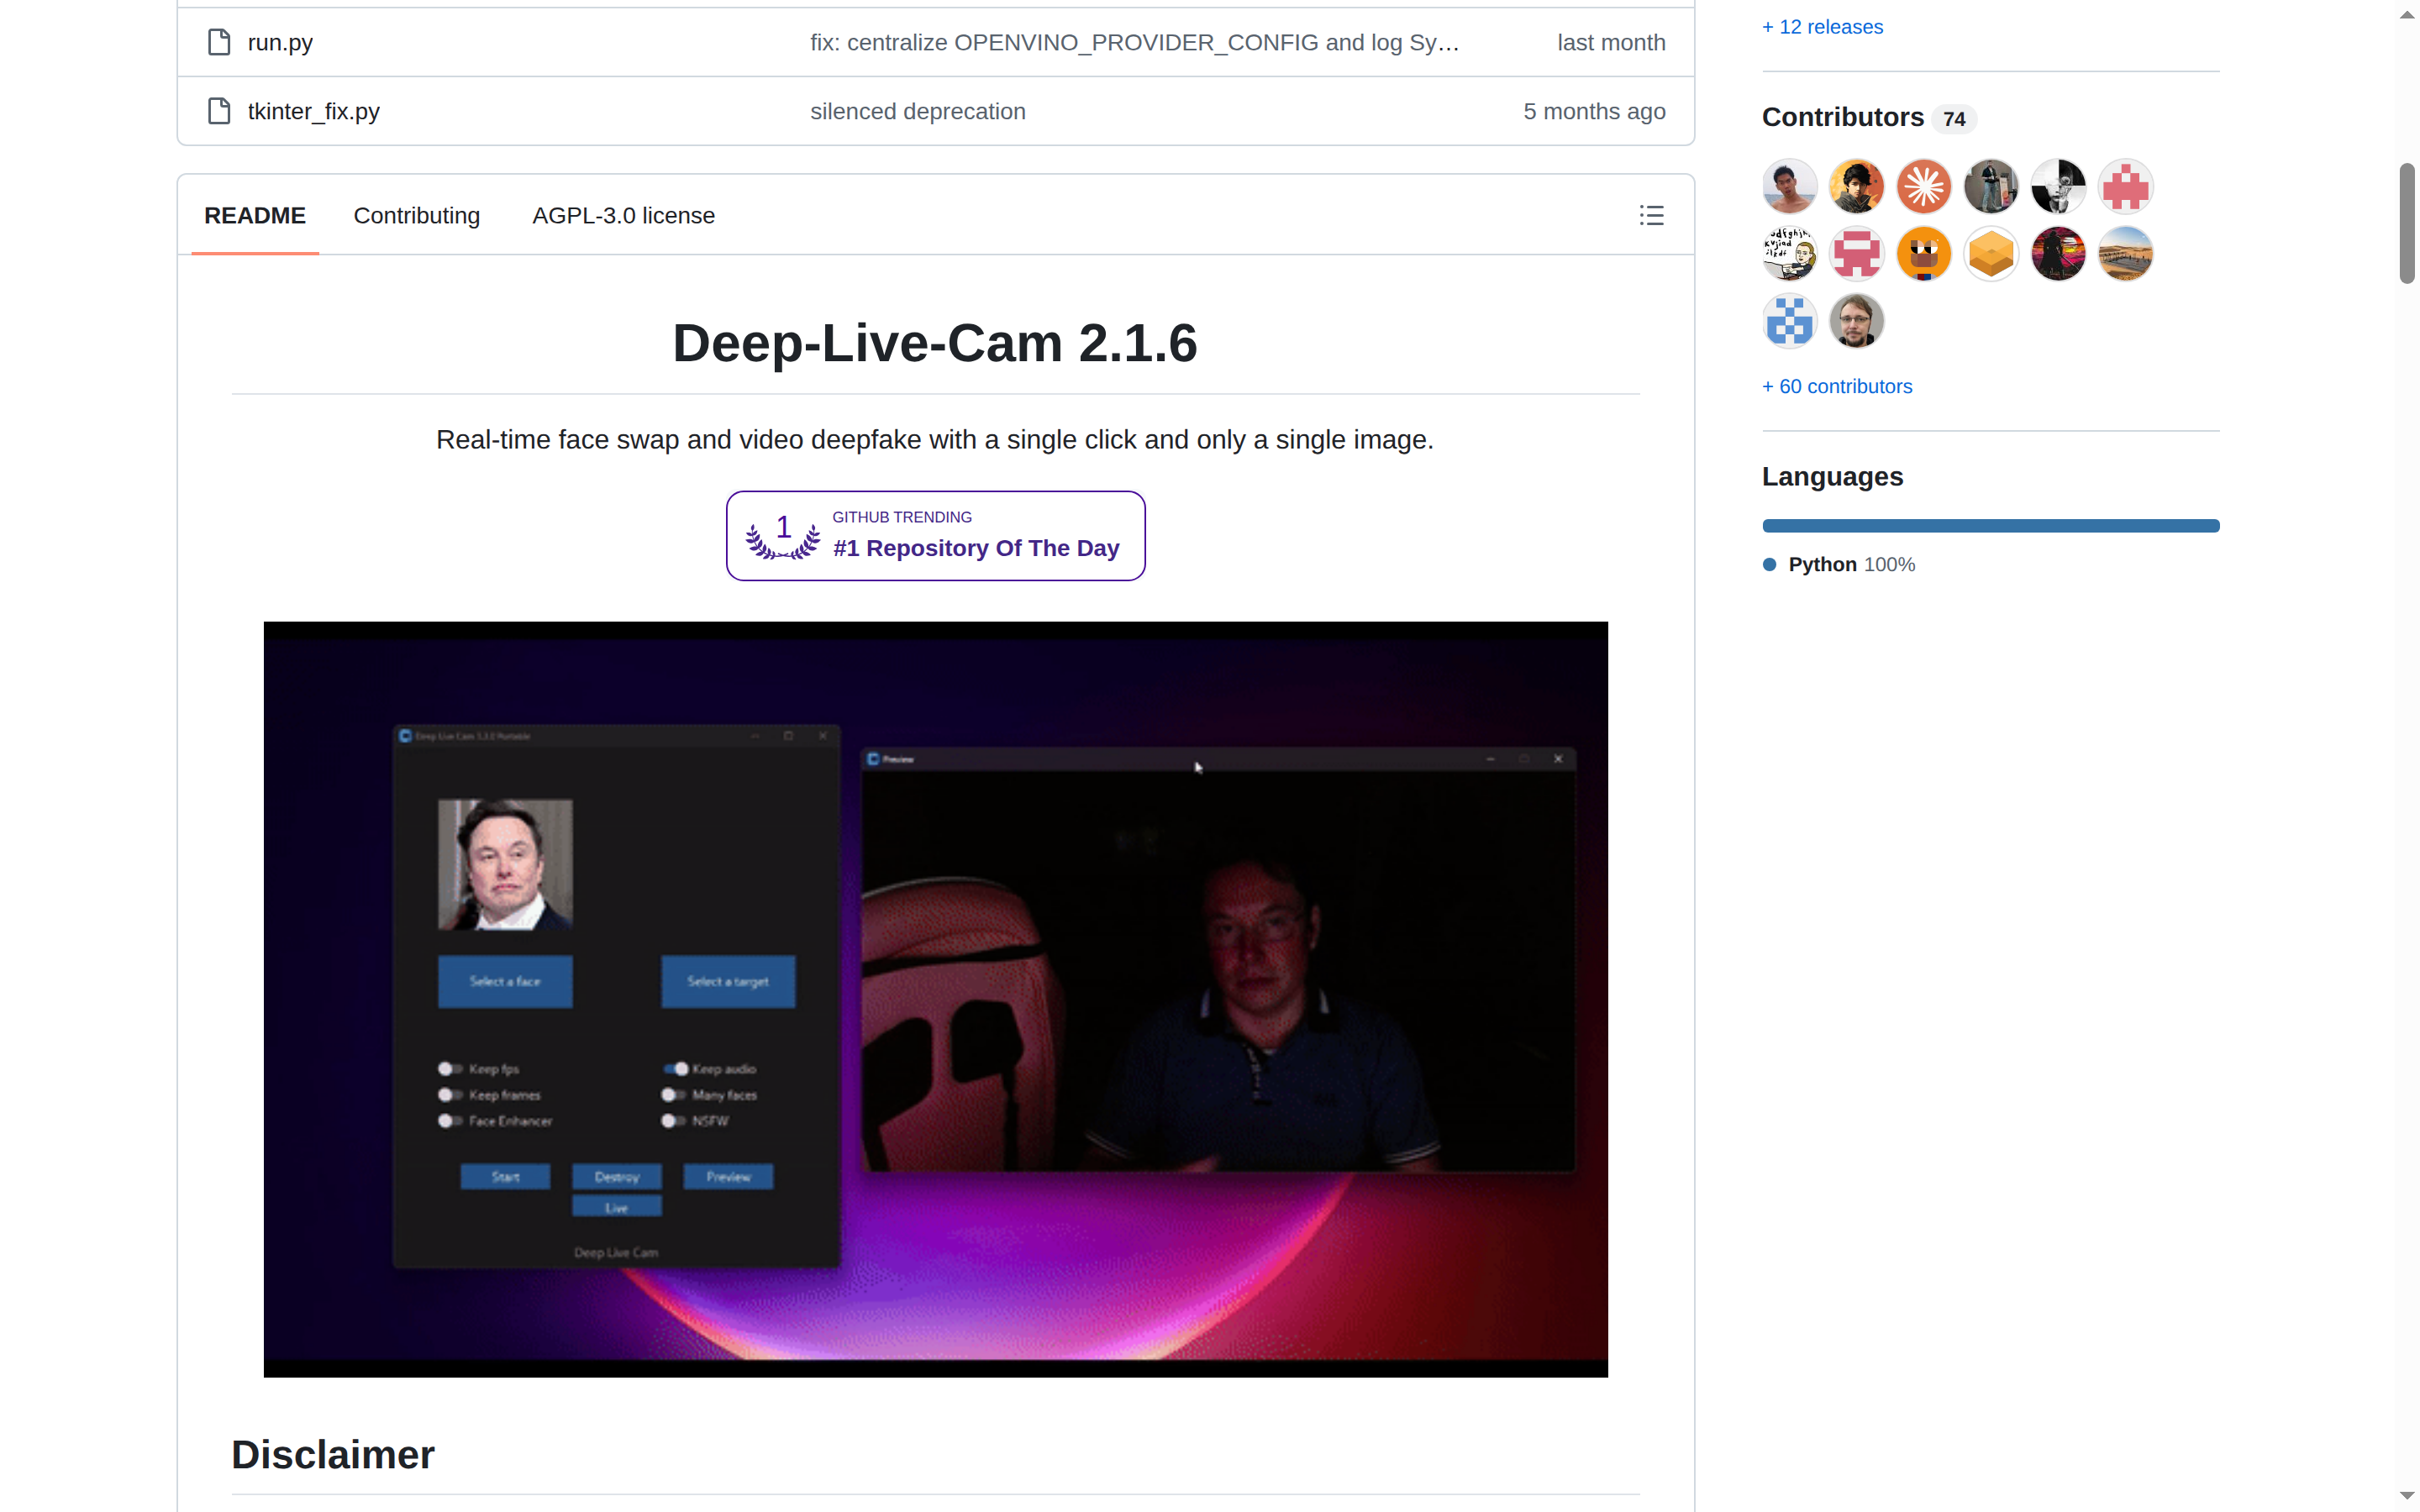This screenshot has width=2420, height=1512.
Task: Open the bearded man with glasses avatar
Action: [1856, 321]
